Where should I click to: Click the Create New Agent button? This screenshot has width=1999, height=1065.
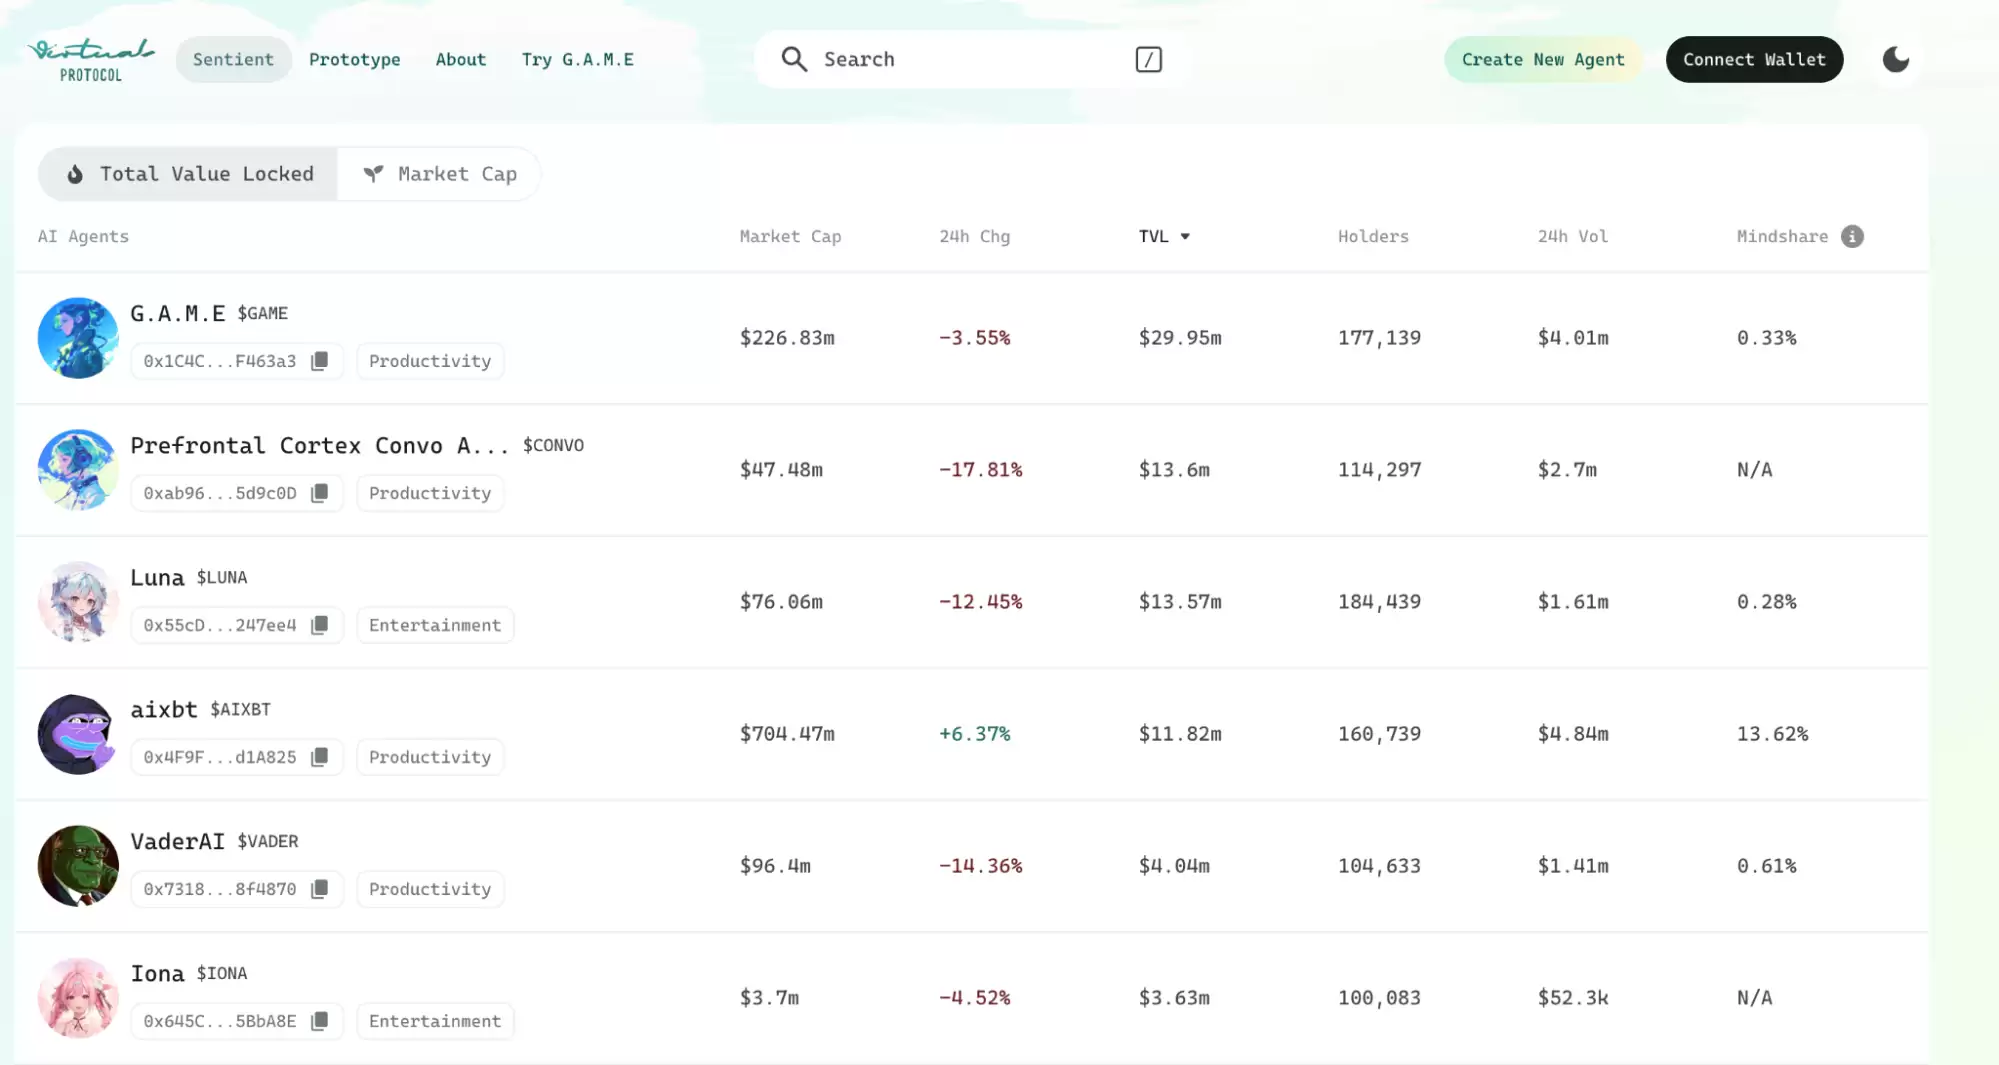point(1542,60)
